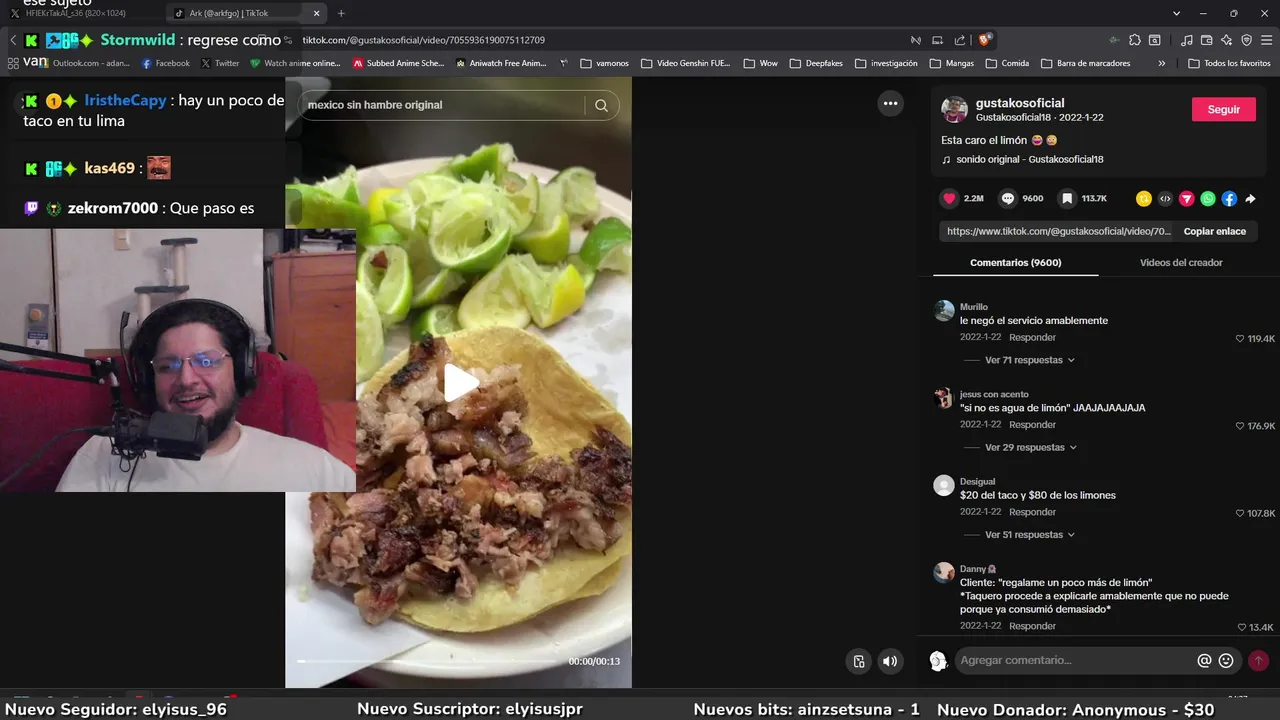The height and width of the screenshot is (720, 1280).
Task: Click the Agregar comentario input field
Action: click(1076, 660)
